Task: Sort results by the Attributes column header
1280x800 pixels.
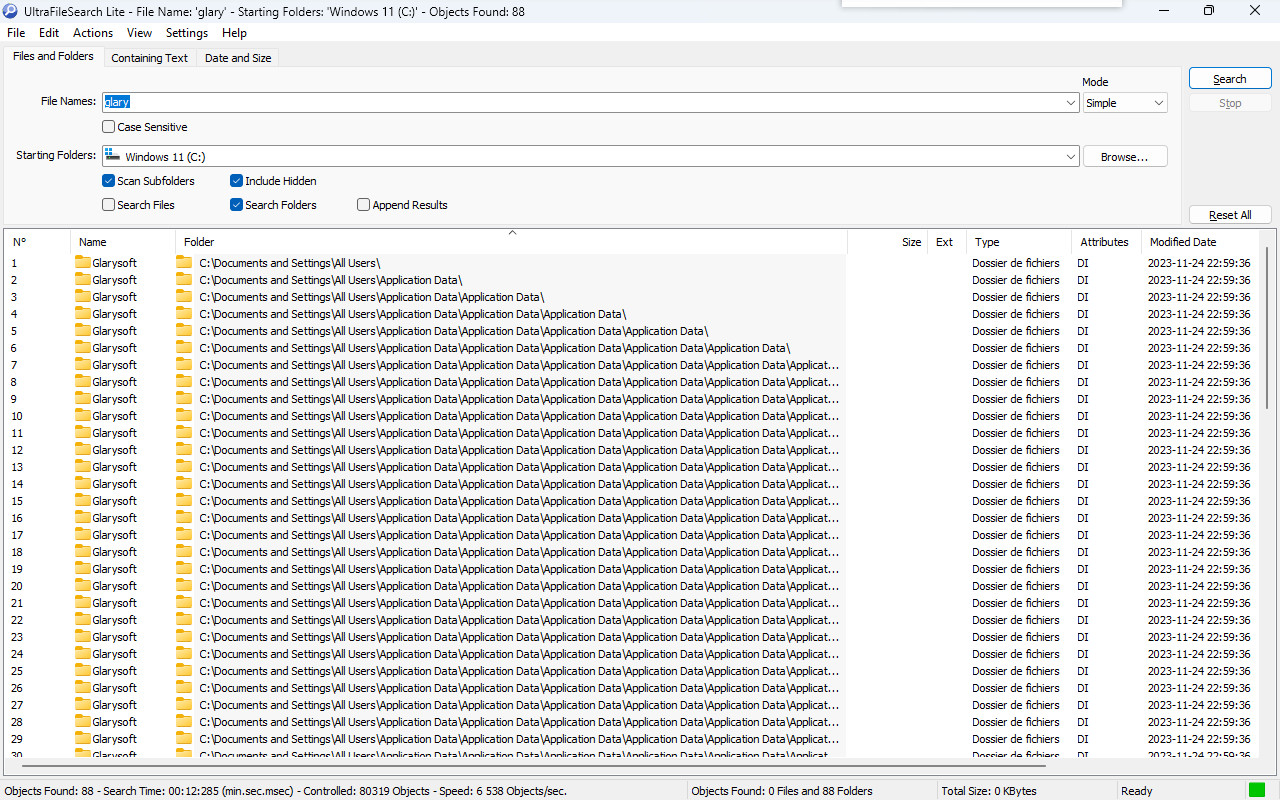Action: (1106, 242)
